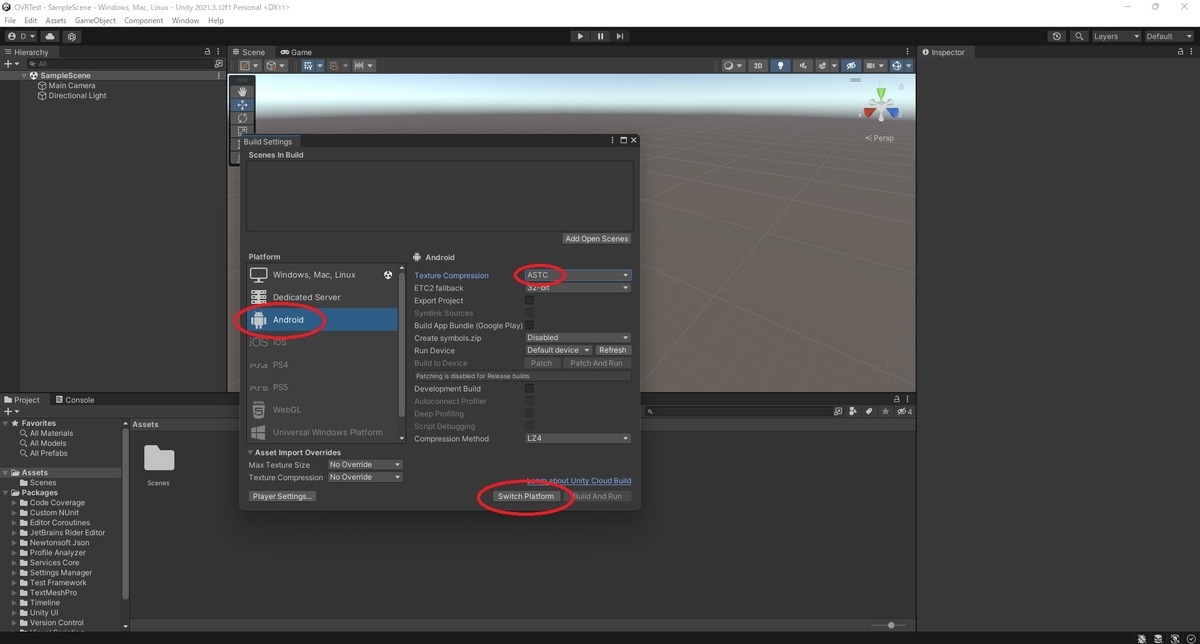Image resolution: width=1200 pixels, height=644 pixels.
Task: Expand Code Coverage package folder
Action: 14,503
